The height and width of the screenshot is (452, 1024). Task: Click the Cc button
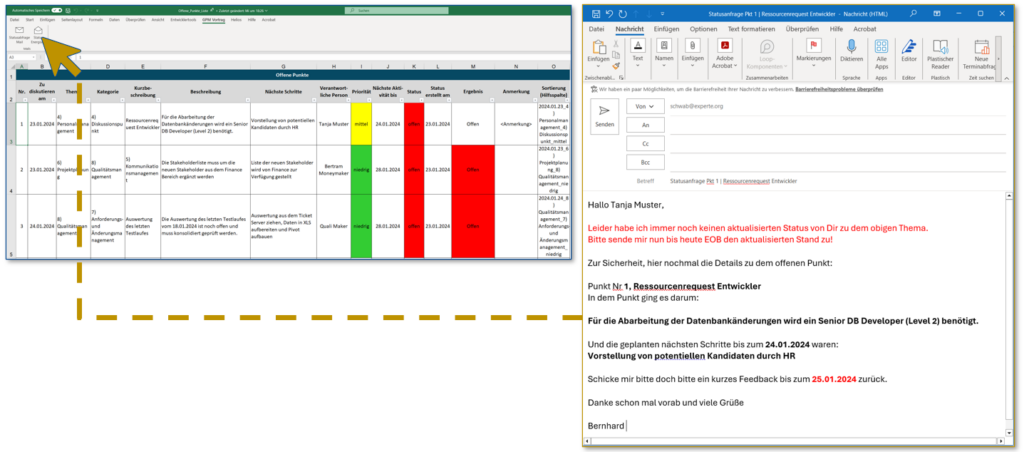click(x=645, y=143)
